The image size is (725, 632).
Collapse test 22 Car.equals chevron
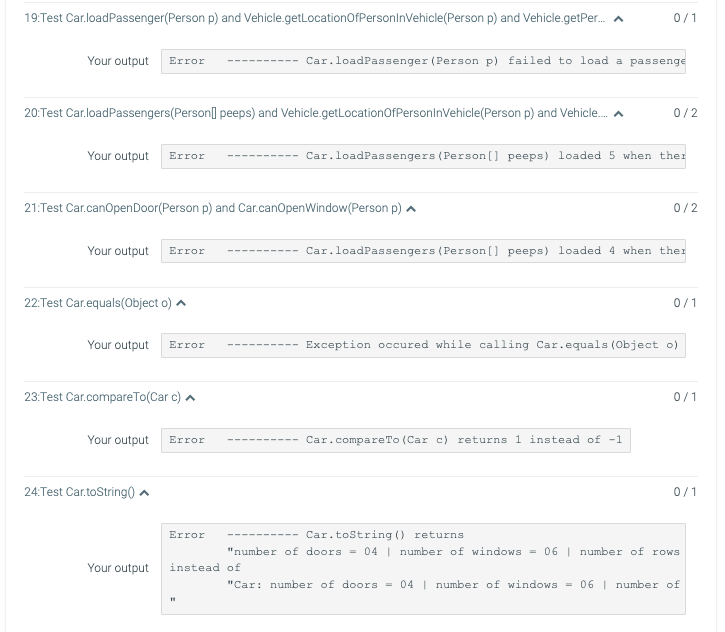point(181,303)
